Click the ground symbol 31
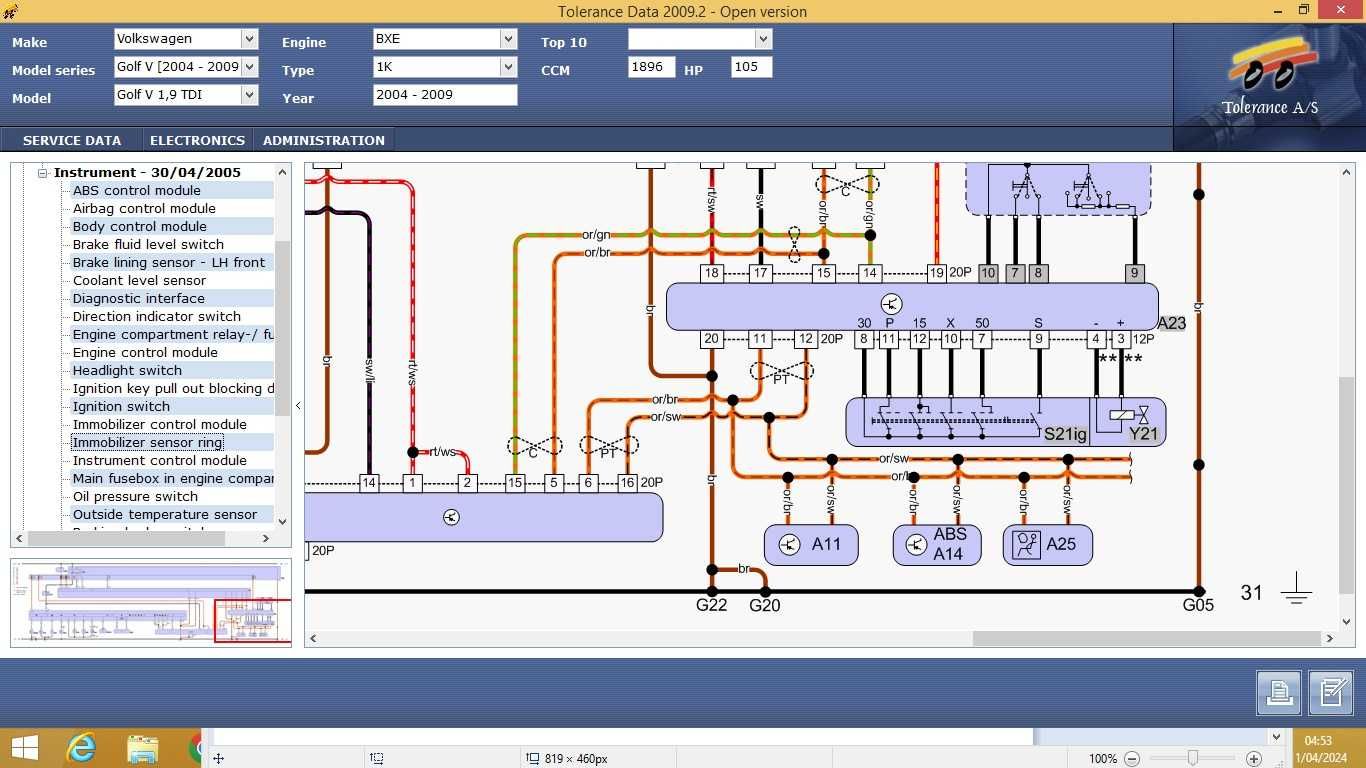Screen dimensions: 1366x768 click(1296, 590)
